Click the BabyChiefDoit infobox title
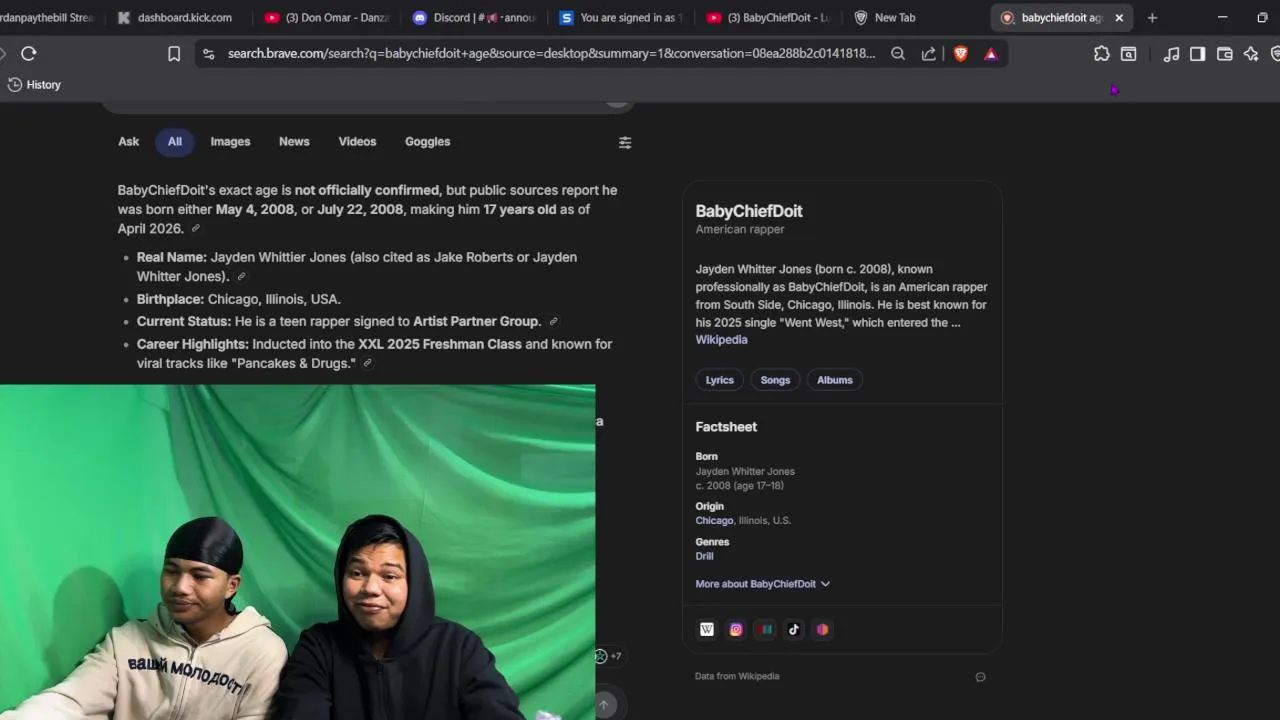 (x=749, y=211)
